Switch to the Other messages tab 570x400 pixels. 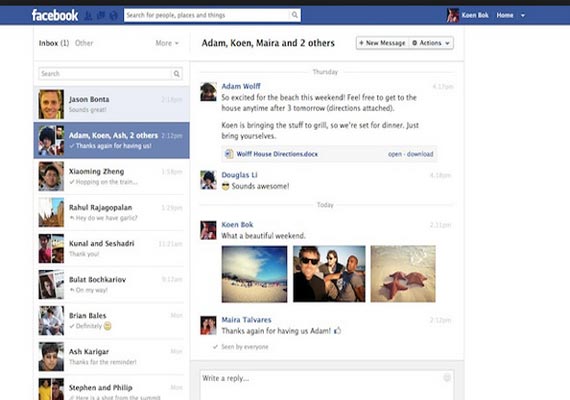84,43
